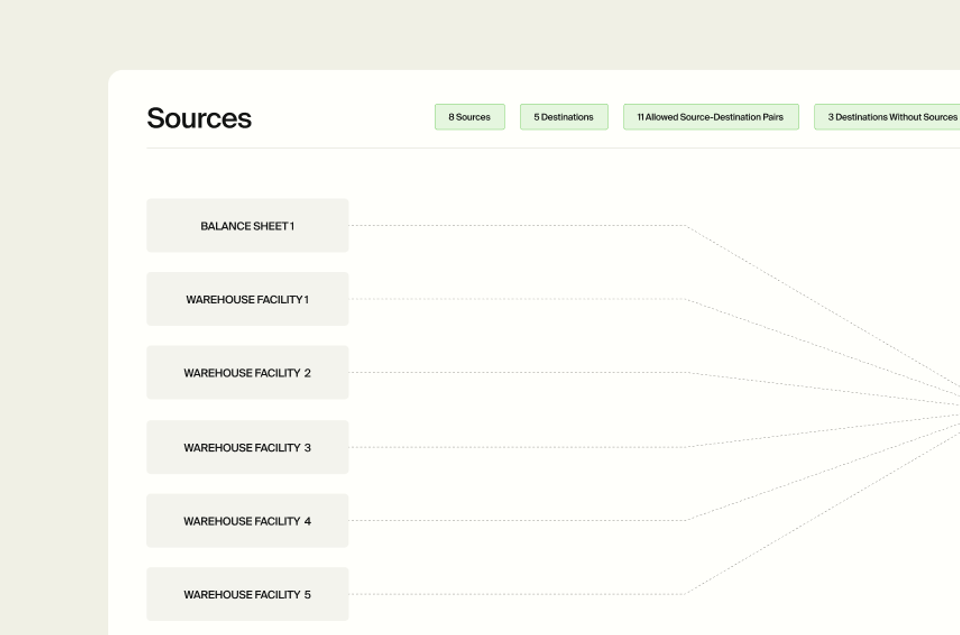Select the Warehouse Facility 2 source card
The height and width of the screenshot is (635, 960).
(247, 372)
